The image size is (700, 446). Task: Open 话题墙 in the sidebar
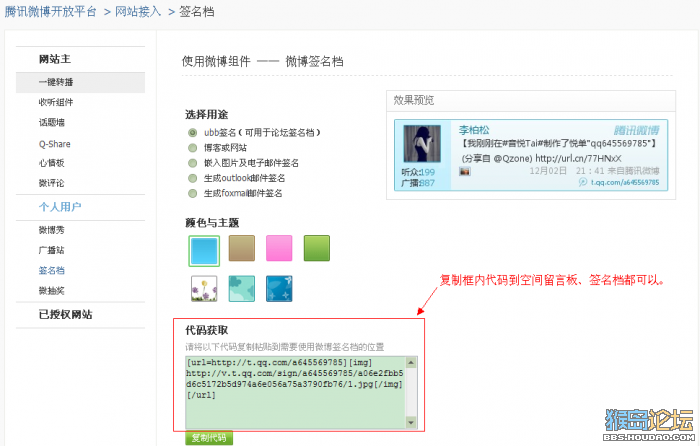click(52, 122)
